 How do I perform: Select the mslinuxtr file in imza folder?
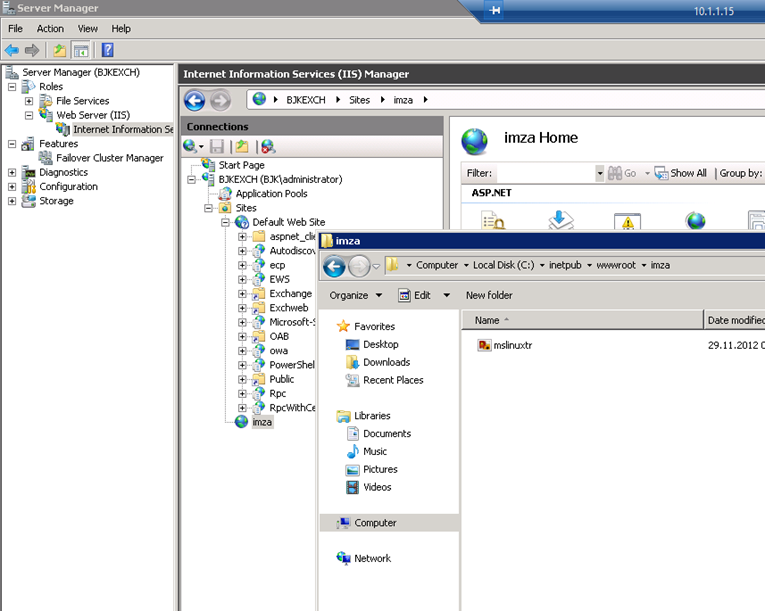click(x=505, y=346)
